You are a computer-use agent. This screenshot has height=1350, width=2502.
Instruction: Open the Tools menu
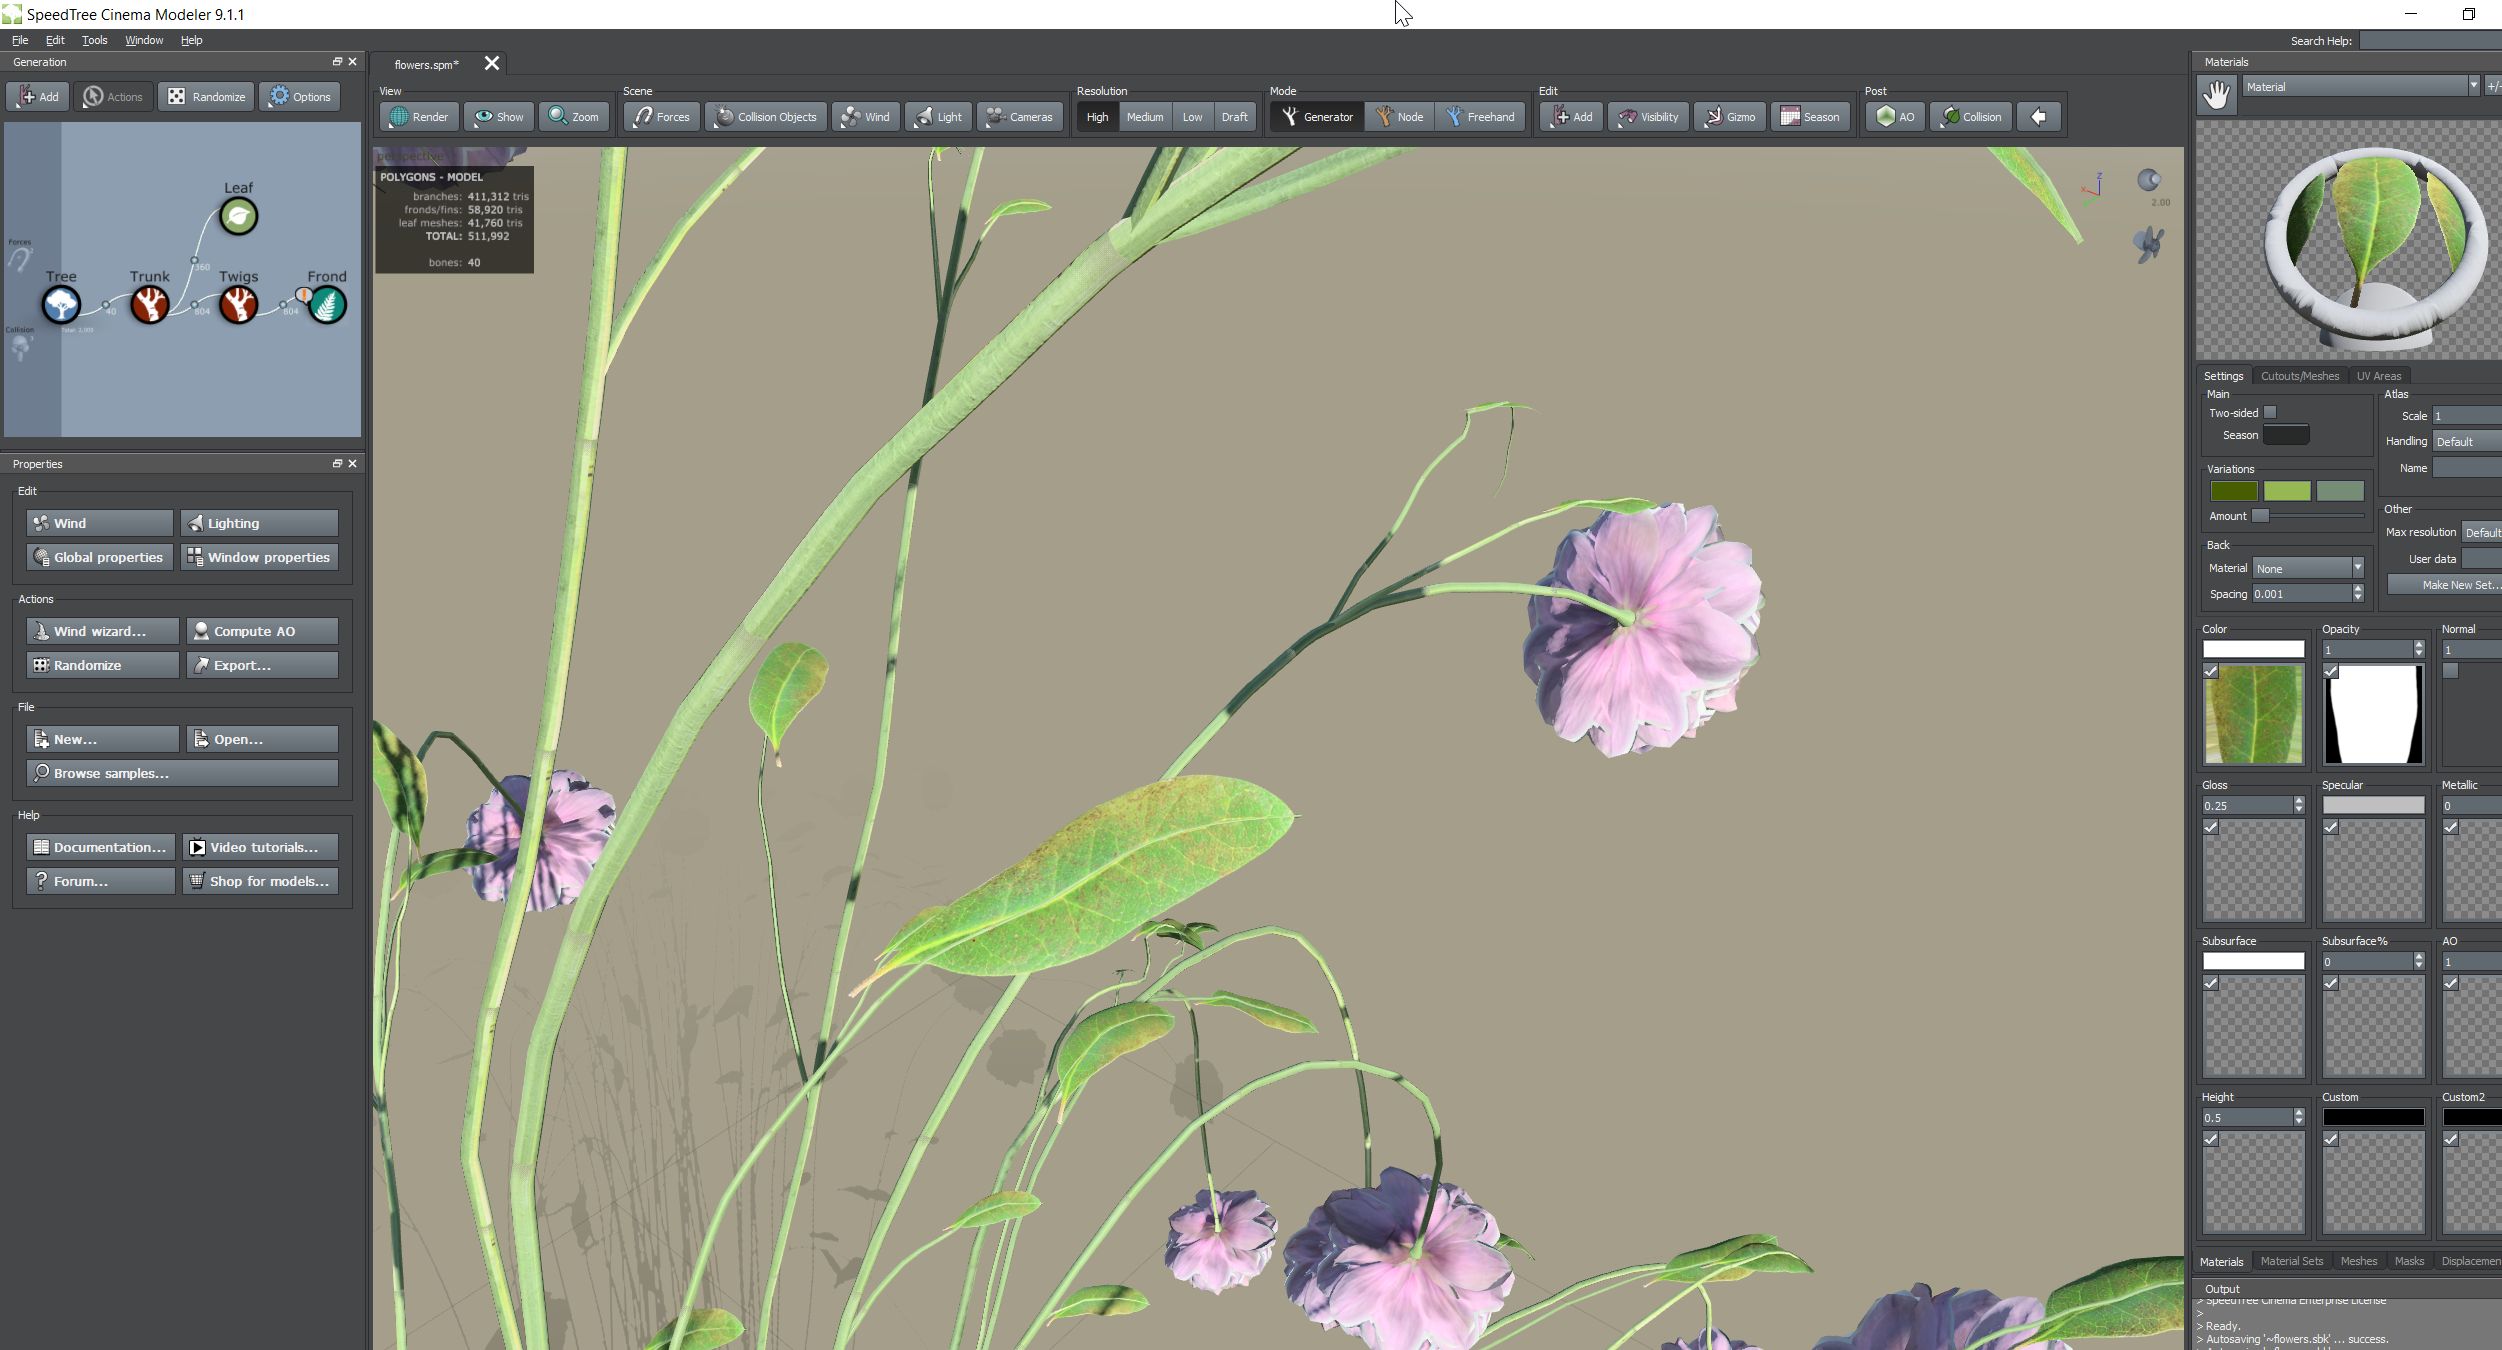94,40
